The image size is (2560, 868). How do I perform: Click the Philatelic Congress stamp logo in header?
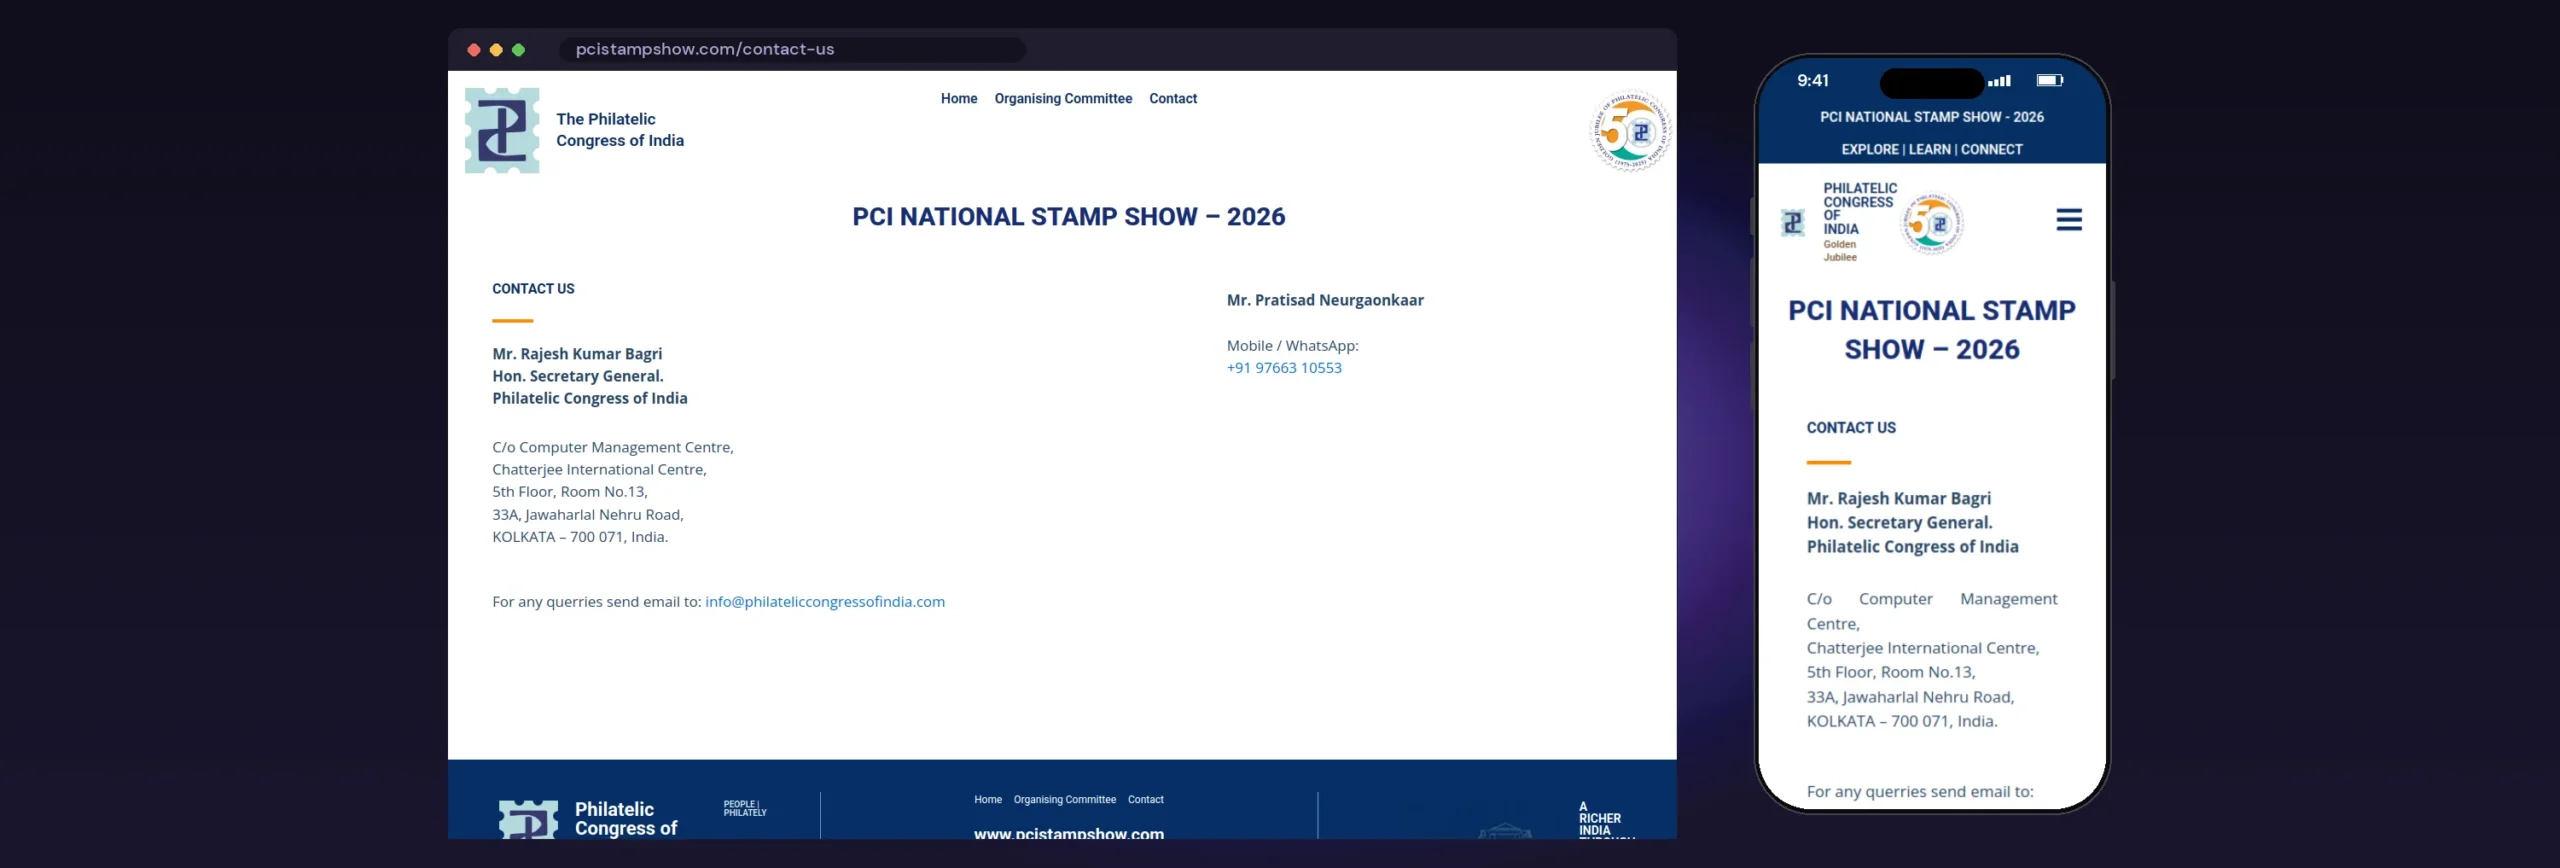click(502, 130)
